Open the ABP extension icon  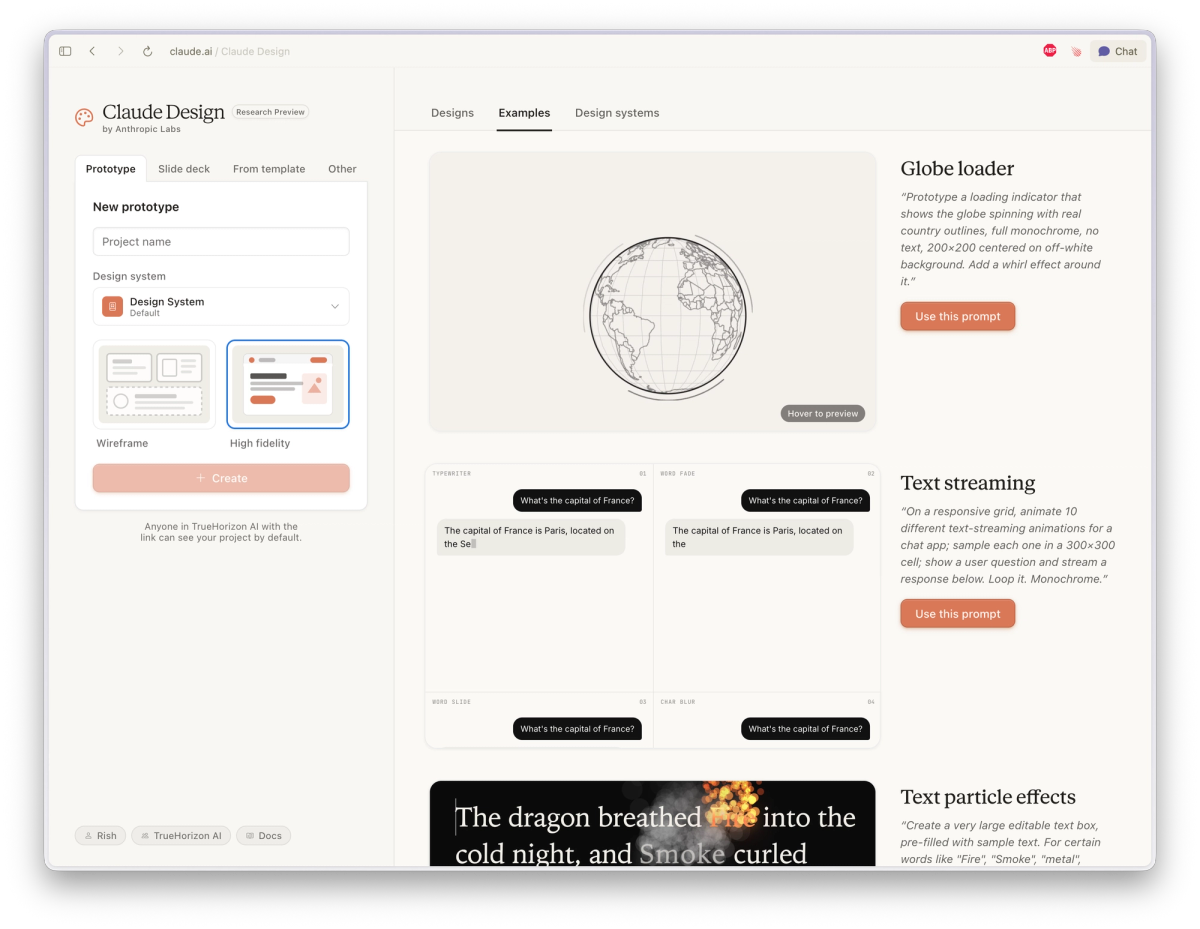point(1049,51)
